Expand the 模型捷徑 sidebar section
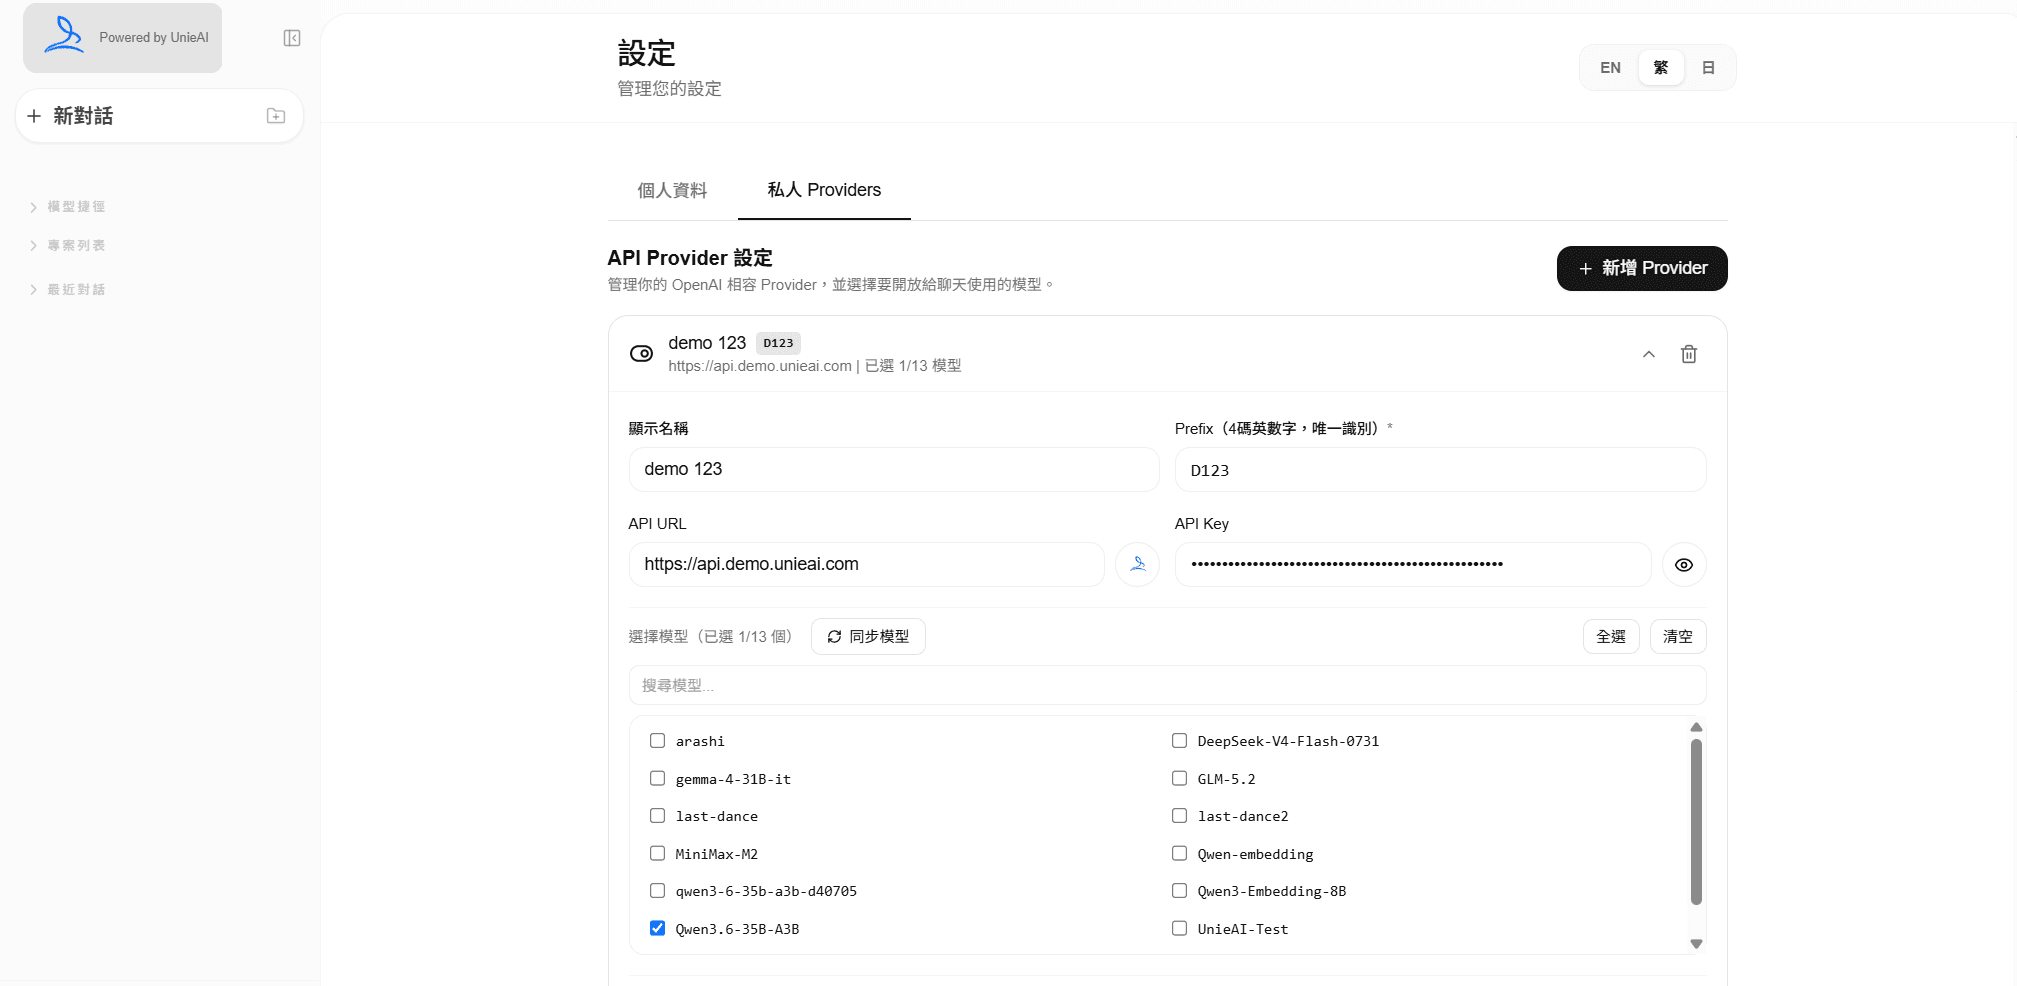2017x986 pixels. pos(68,207)
